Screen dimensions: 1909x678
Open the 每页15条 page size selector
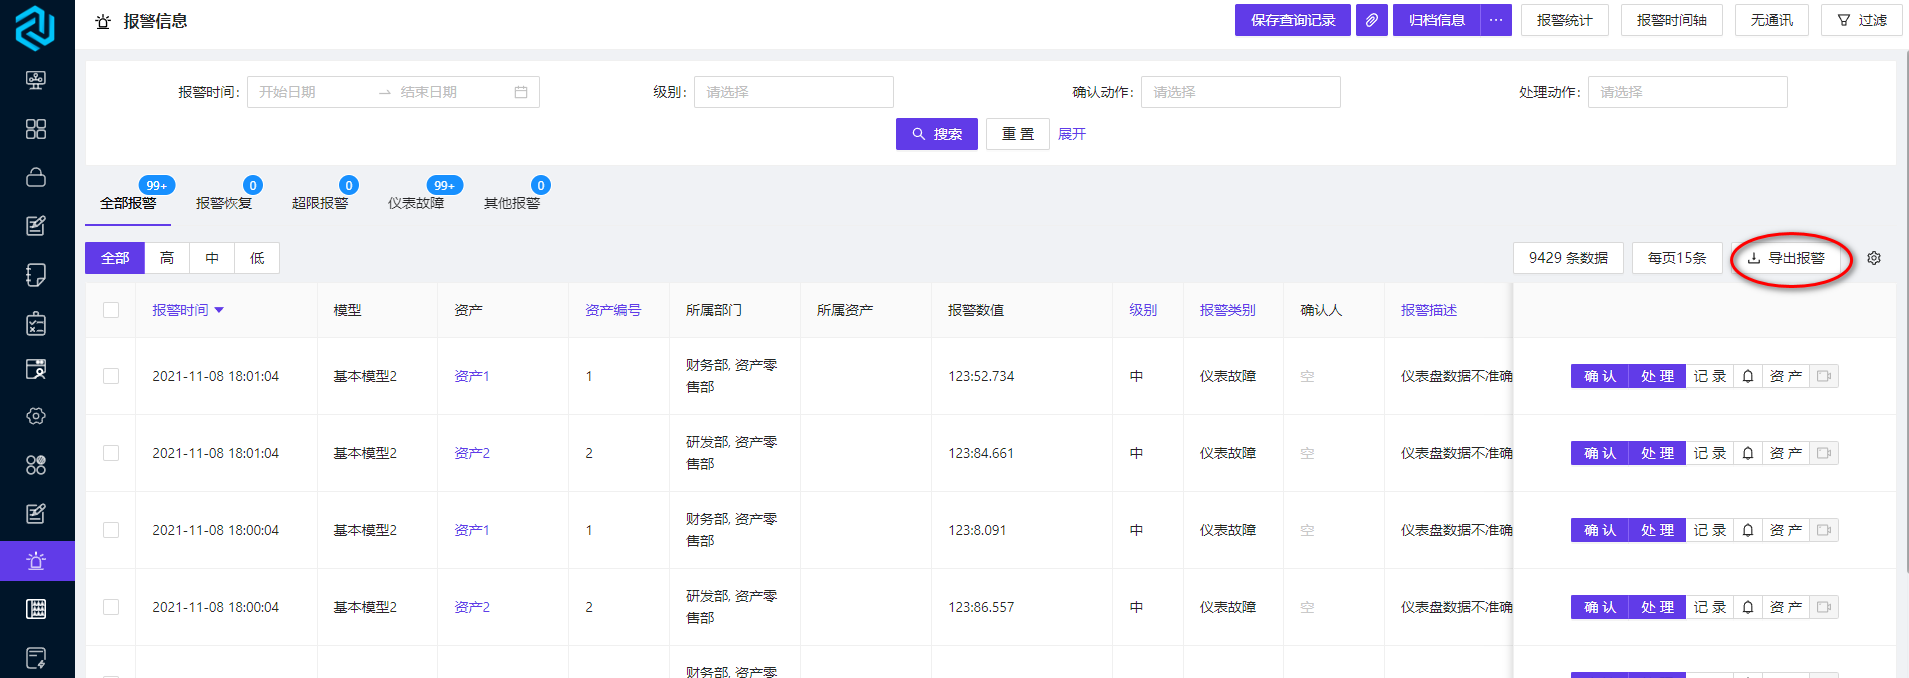point(1677,258)
